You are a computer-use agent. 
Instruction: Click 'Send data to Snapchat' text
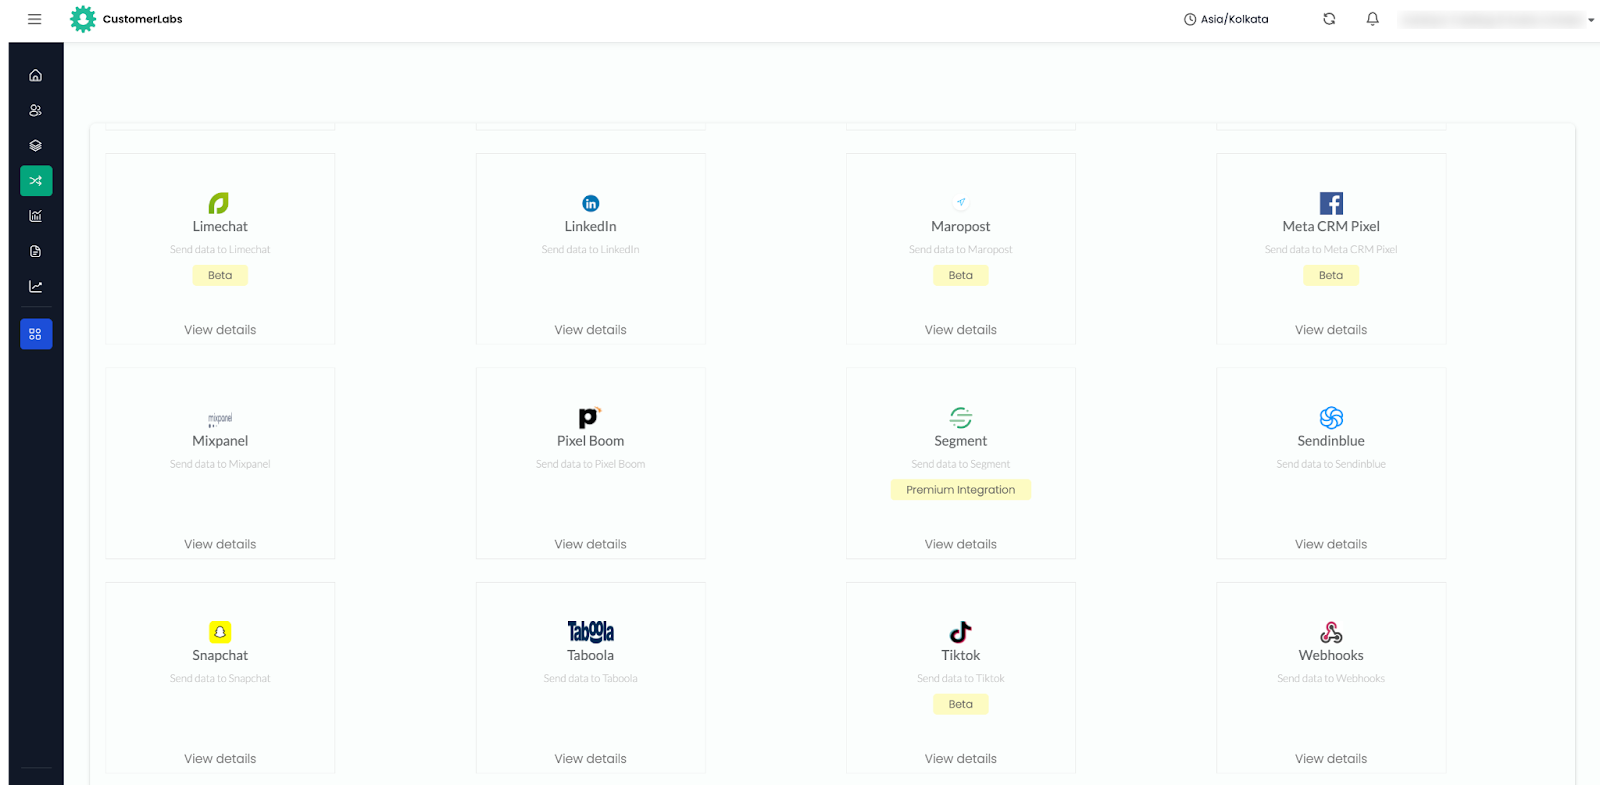pos(220,679)
